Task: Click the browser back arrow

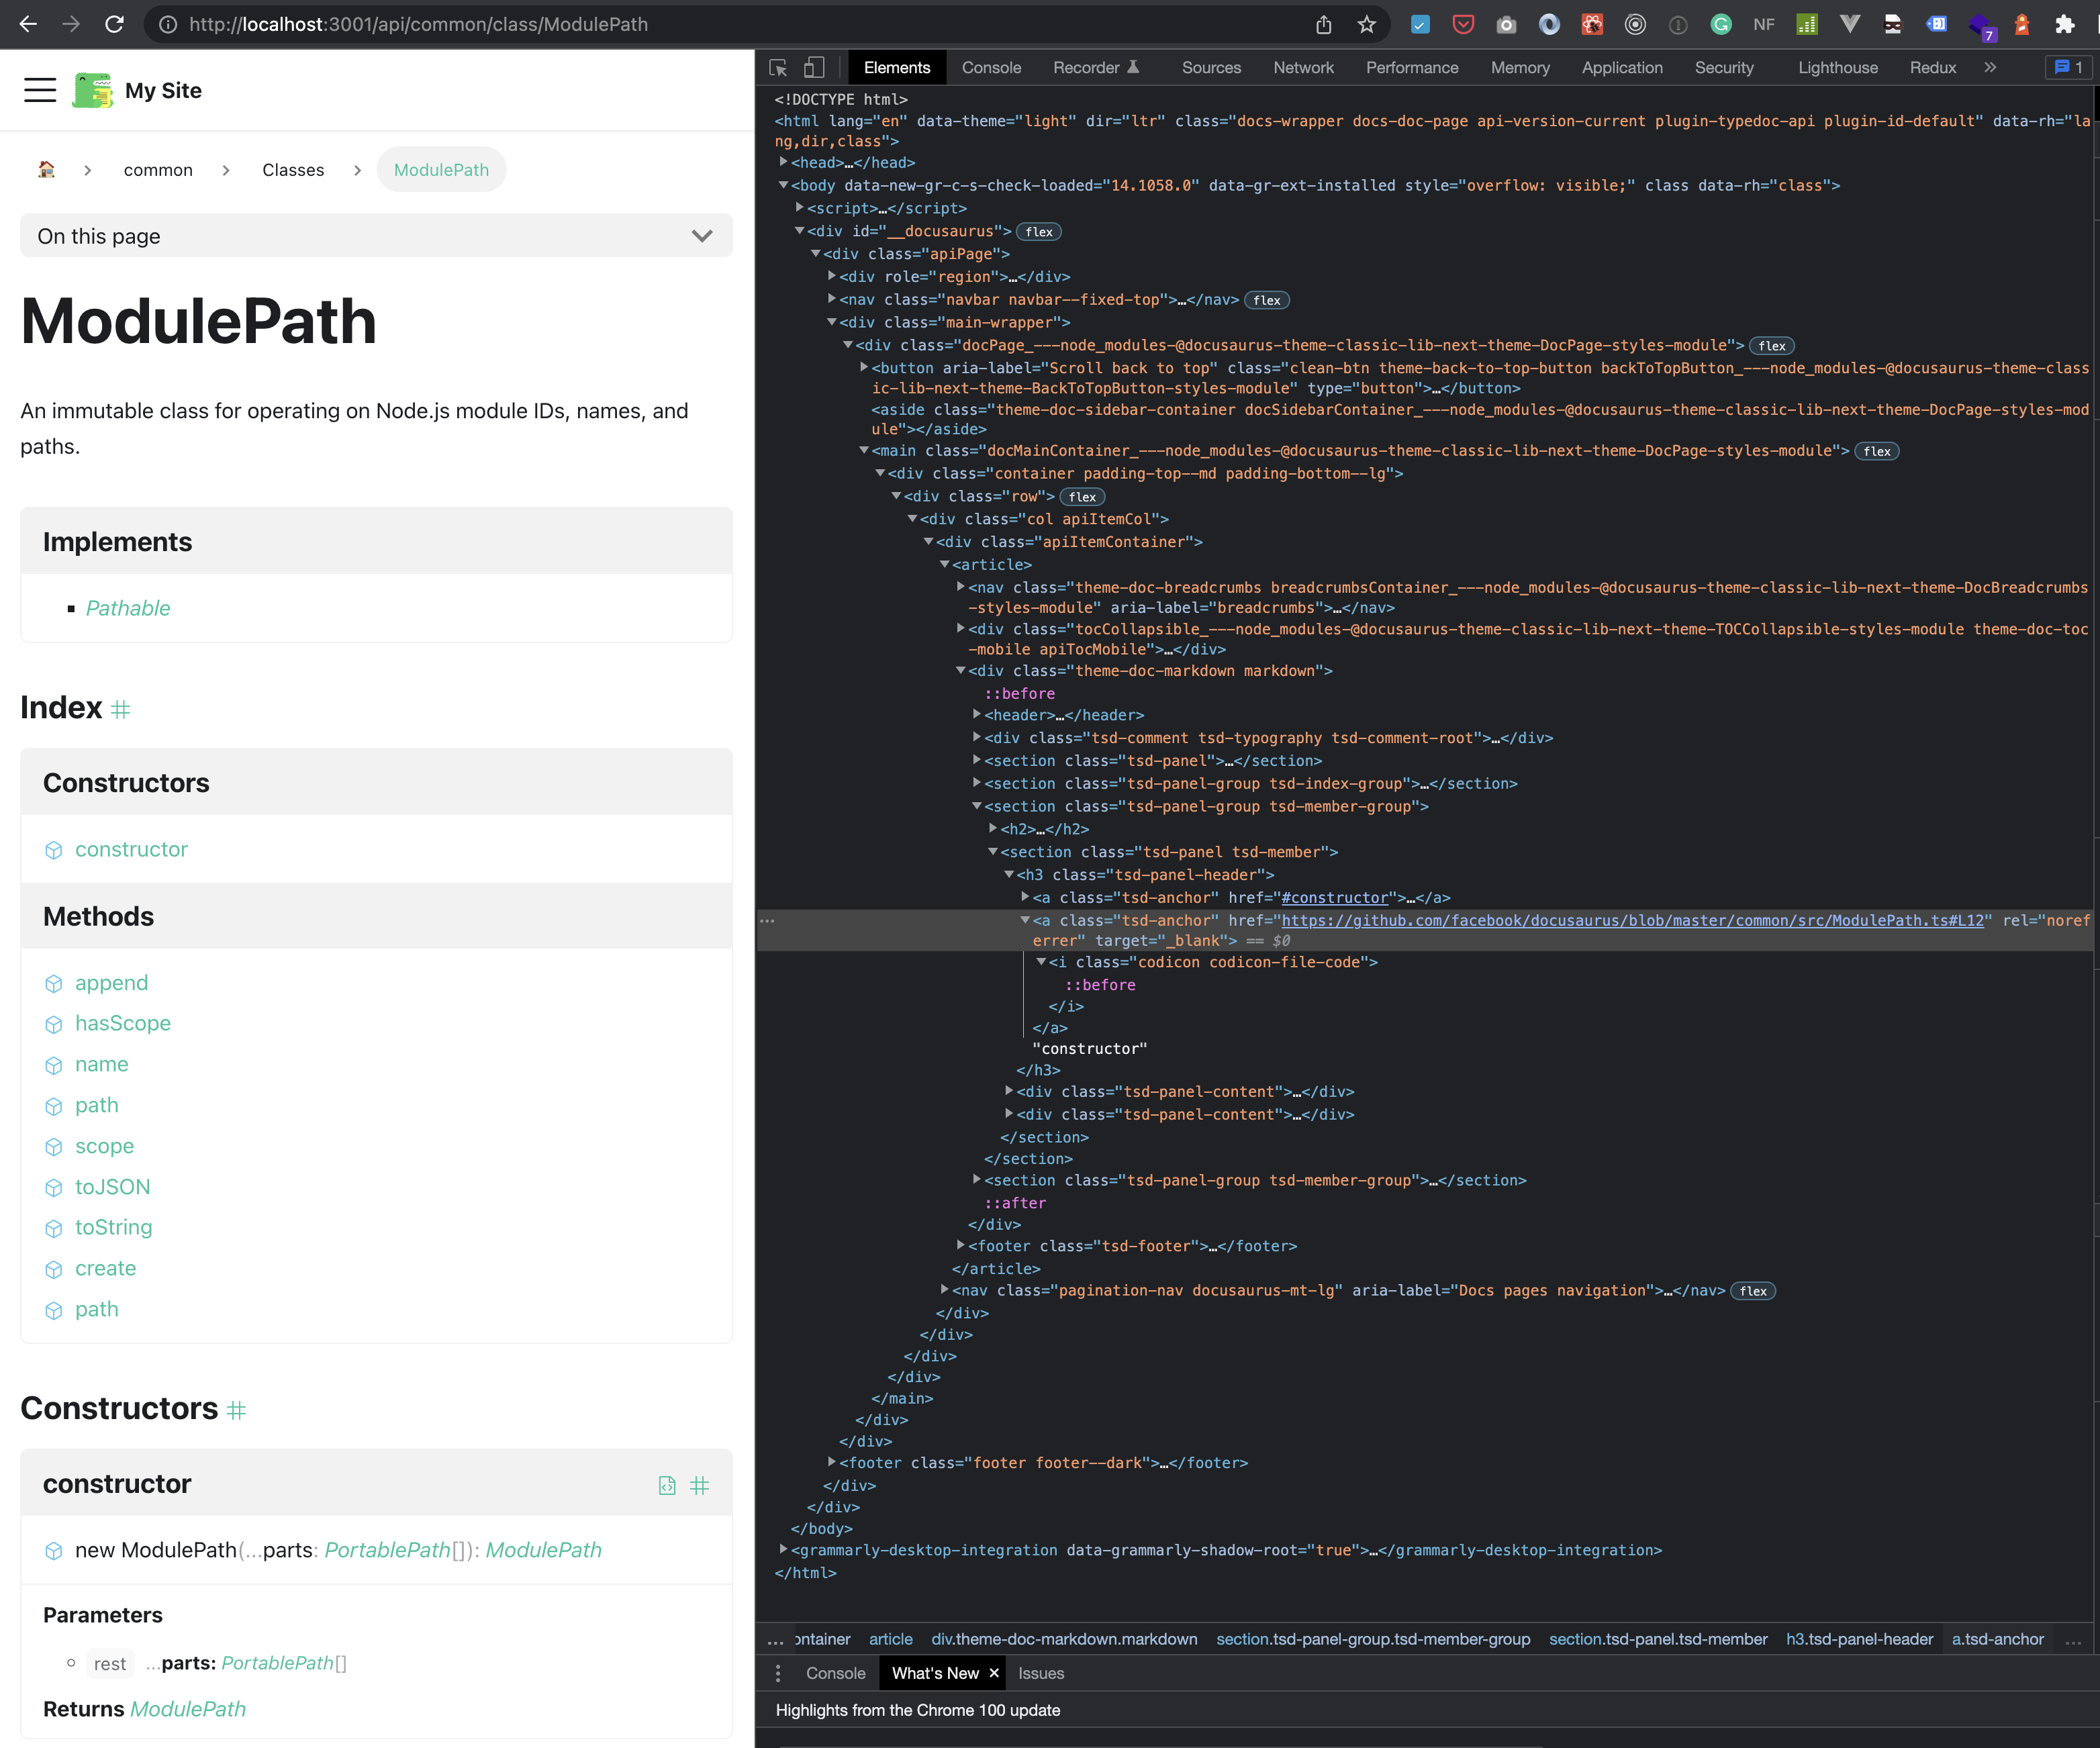Action: 28,24
